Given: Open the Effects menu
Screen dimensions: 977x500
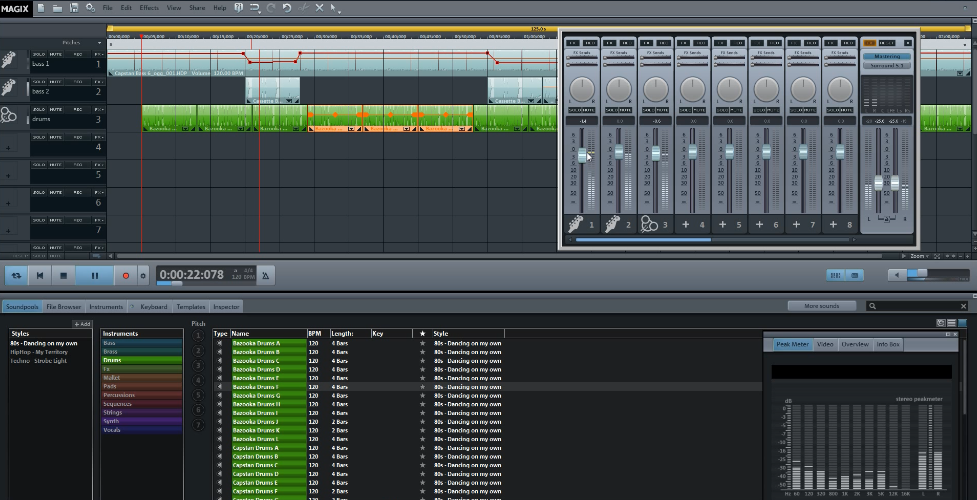Looking at the screenshot, I should coord(148,8).
